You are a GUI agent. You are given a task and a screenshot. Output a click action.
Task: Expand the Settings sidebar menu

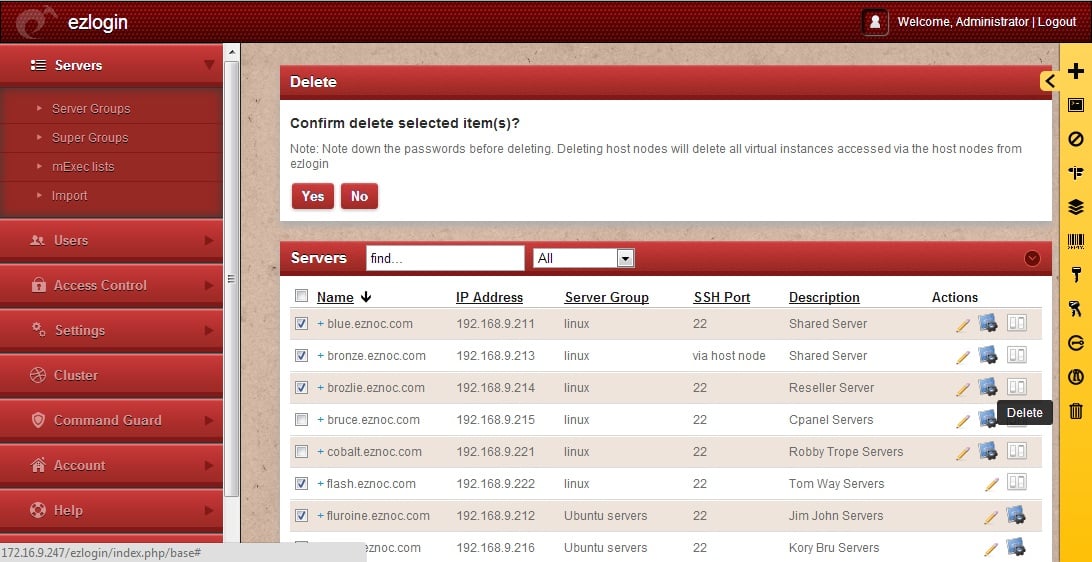[111, 330]
